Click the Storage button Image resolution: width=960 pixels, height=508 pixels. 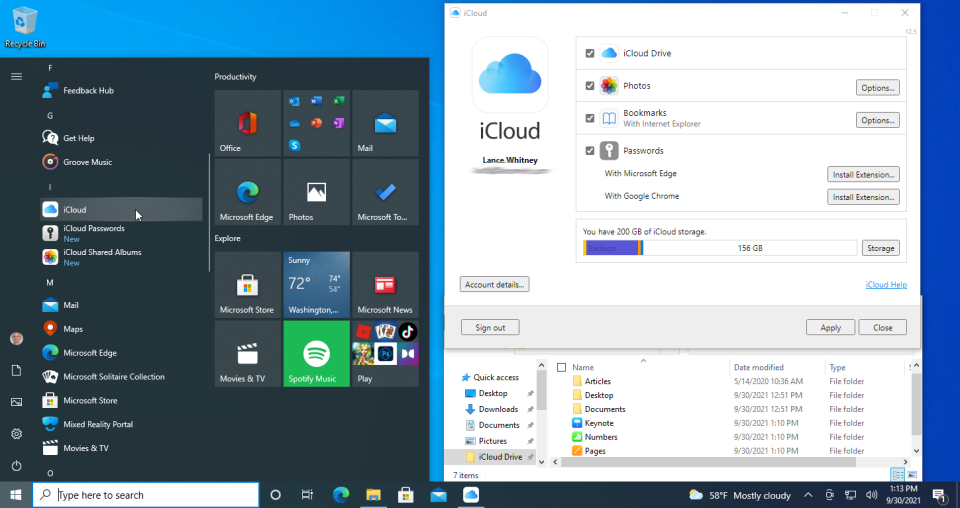pyautogui.click(x=880, y=248)
